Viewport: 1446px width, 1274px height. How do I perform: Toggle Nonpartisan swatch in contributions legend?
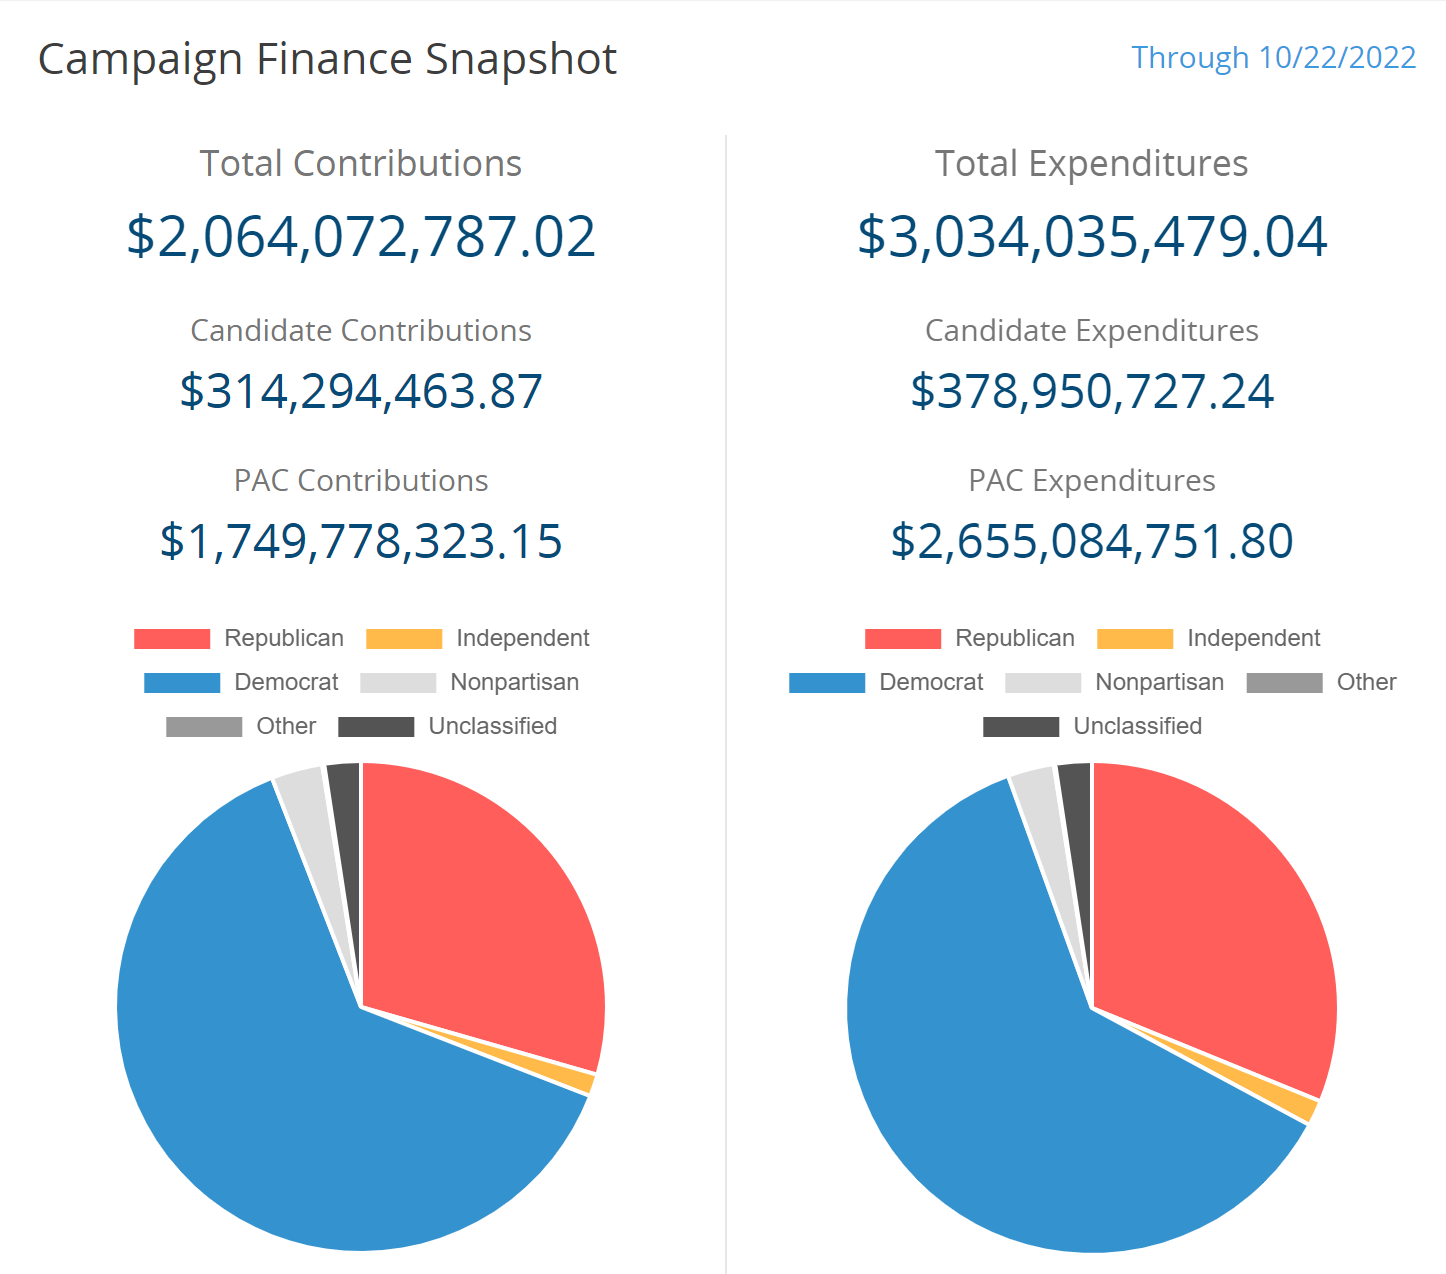point(398,683)
